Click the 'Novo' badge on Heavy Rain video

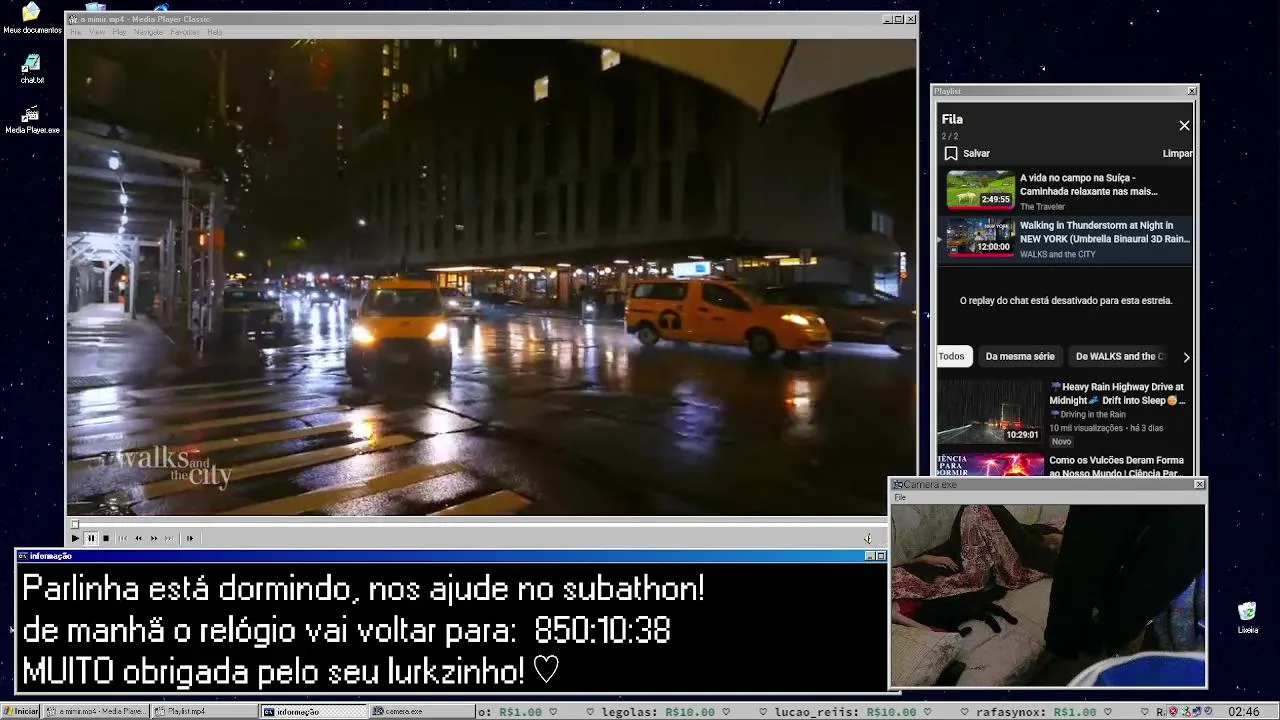(x=1061, y=441)
